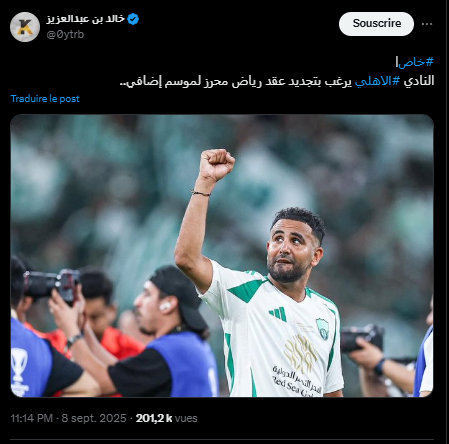Open the three-dot more options menu
This screenshot has height=444, width=449.
pyautogui.click(x=427, y=24)
